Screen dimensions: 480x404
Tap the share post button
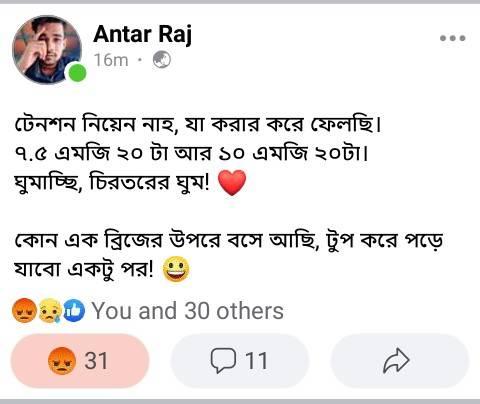pos(400,361)
